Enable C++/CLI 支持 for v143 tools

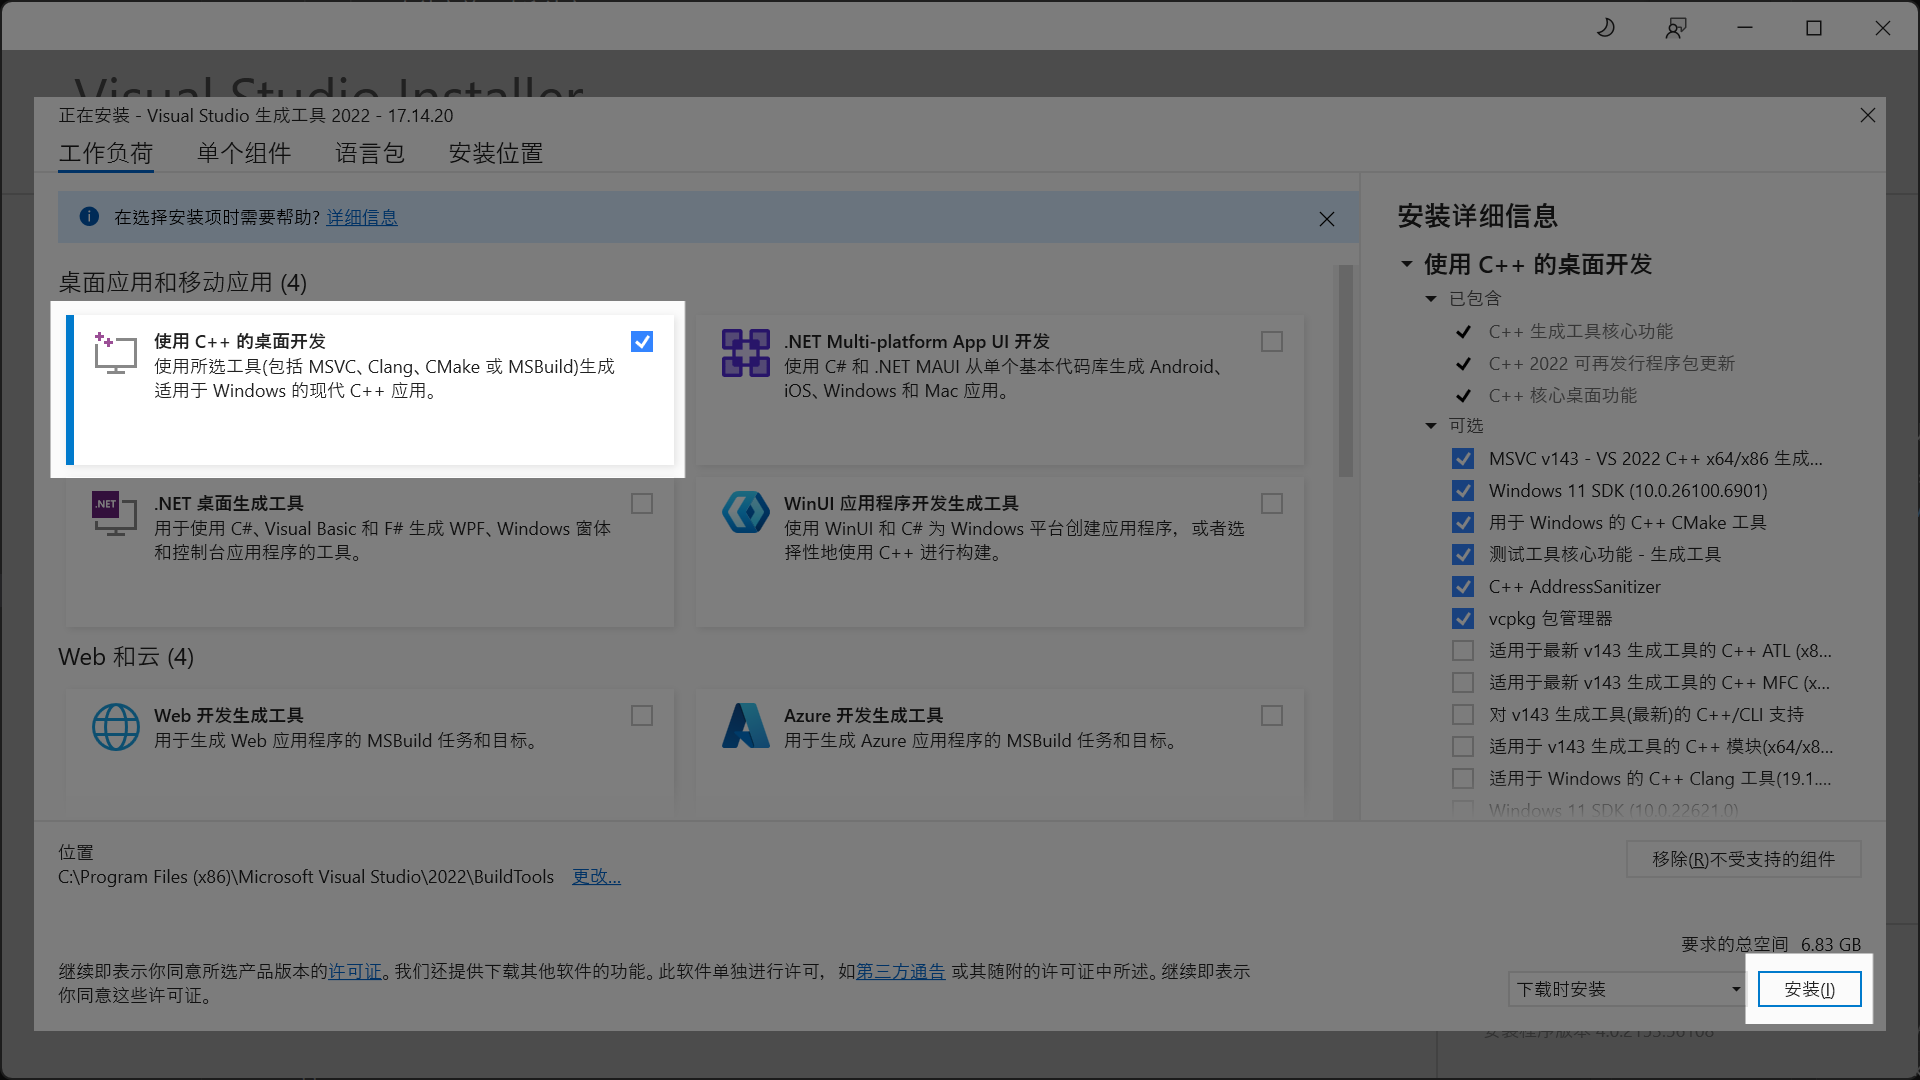(x=1463, y=715)
